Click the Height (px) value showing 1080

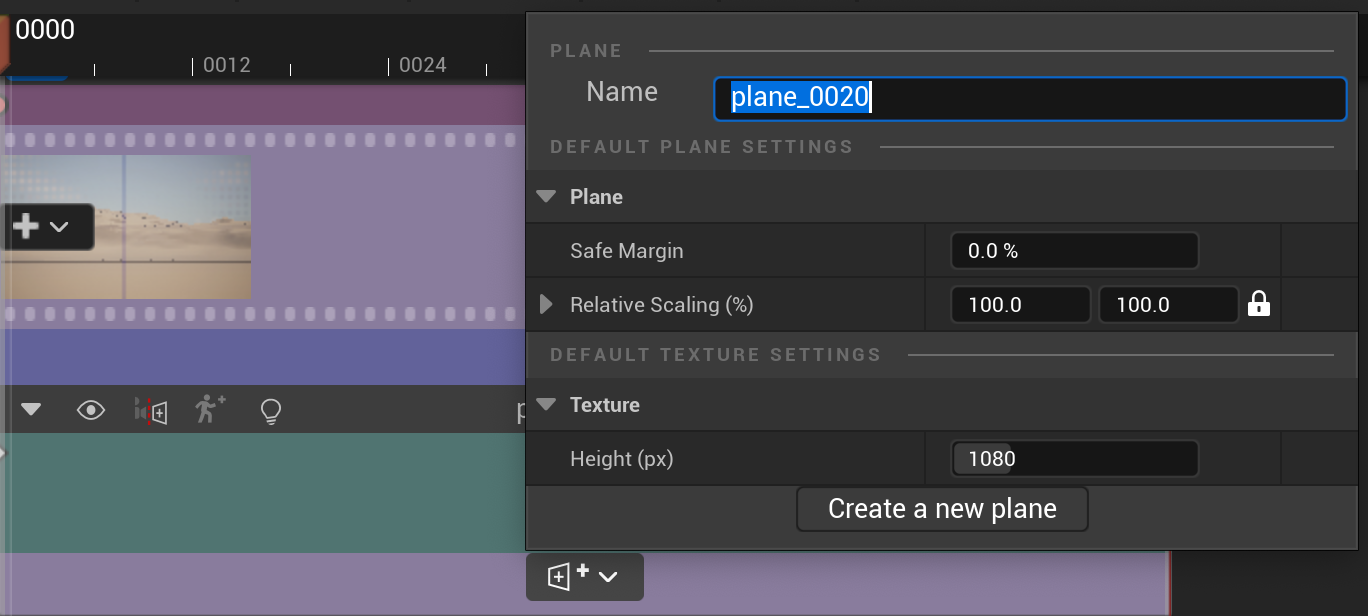coord(1074,458)
